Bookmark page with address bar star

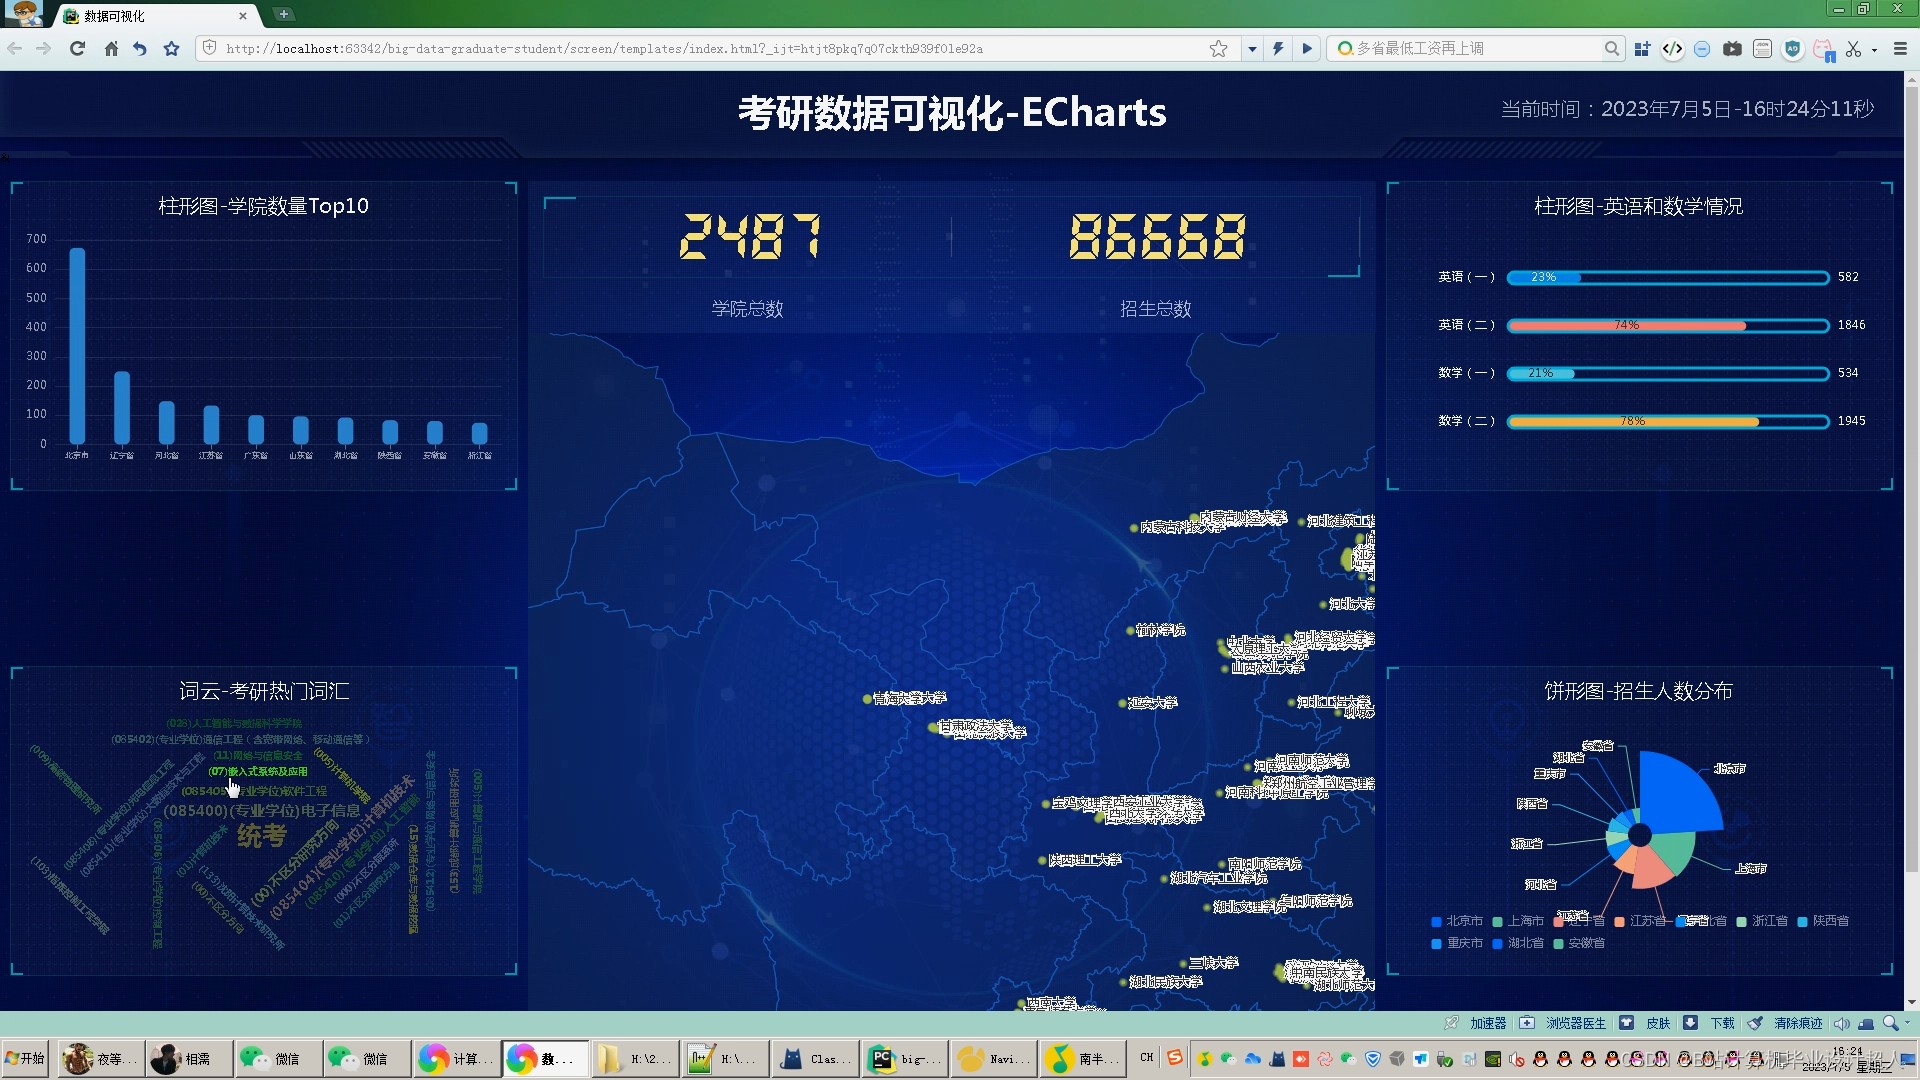[1218, 48]
